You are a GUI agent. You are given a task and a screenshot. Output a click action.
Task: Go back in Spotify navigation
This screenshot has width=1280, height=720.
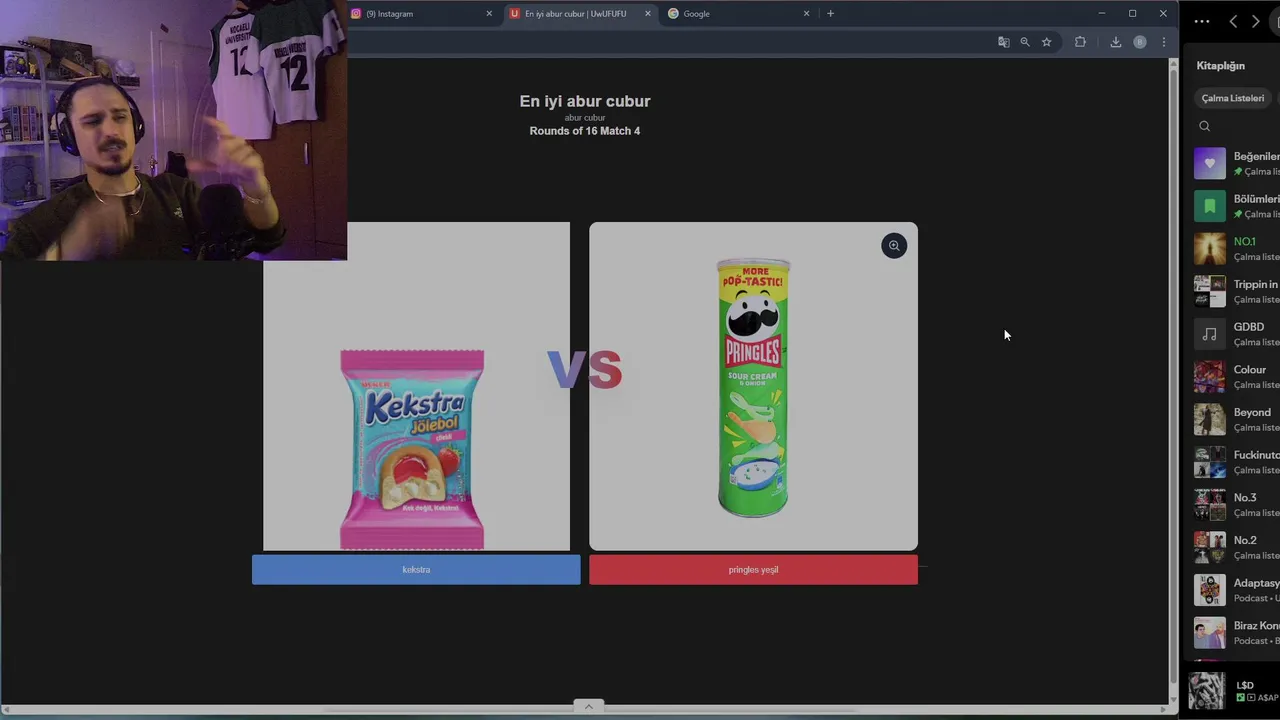(1233, 21)
